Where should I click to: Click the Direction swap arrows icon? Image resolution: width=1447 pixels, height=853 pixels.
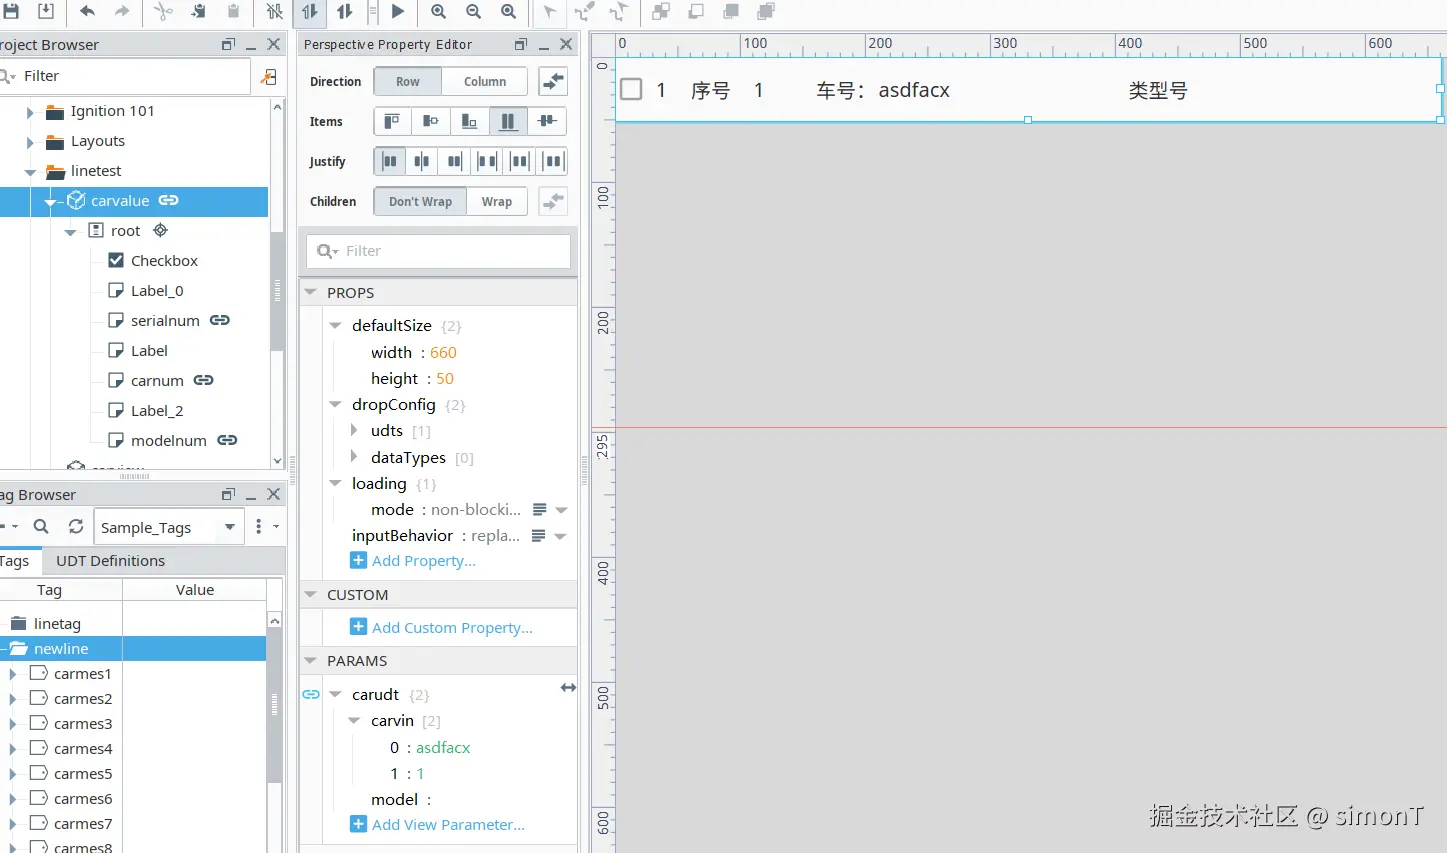tap(553, 81)
